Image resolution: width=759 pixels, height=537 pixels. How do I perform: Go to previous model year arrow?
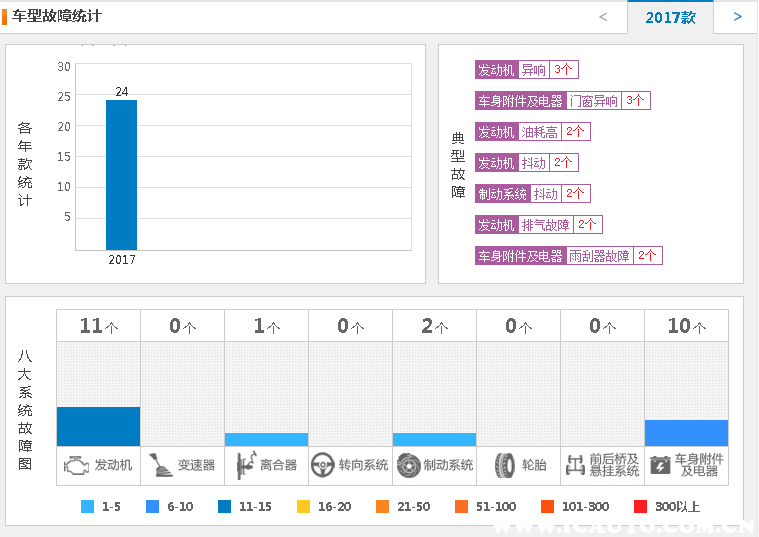pyautogui.click(x=603, y=17)
